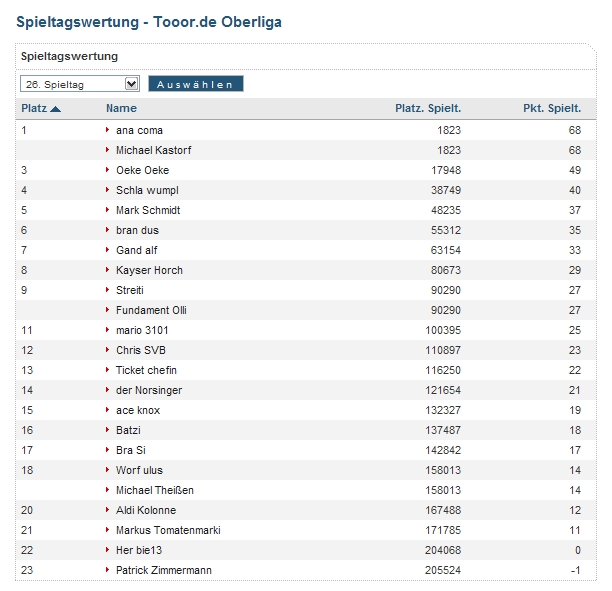Screen dimensions: 612x591
Task: Select the Fundament Olli name link
Action: [151, 310]
